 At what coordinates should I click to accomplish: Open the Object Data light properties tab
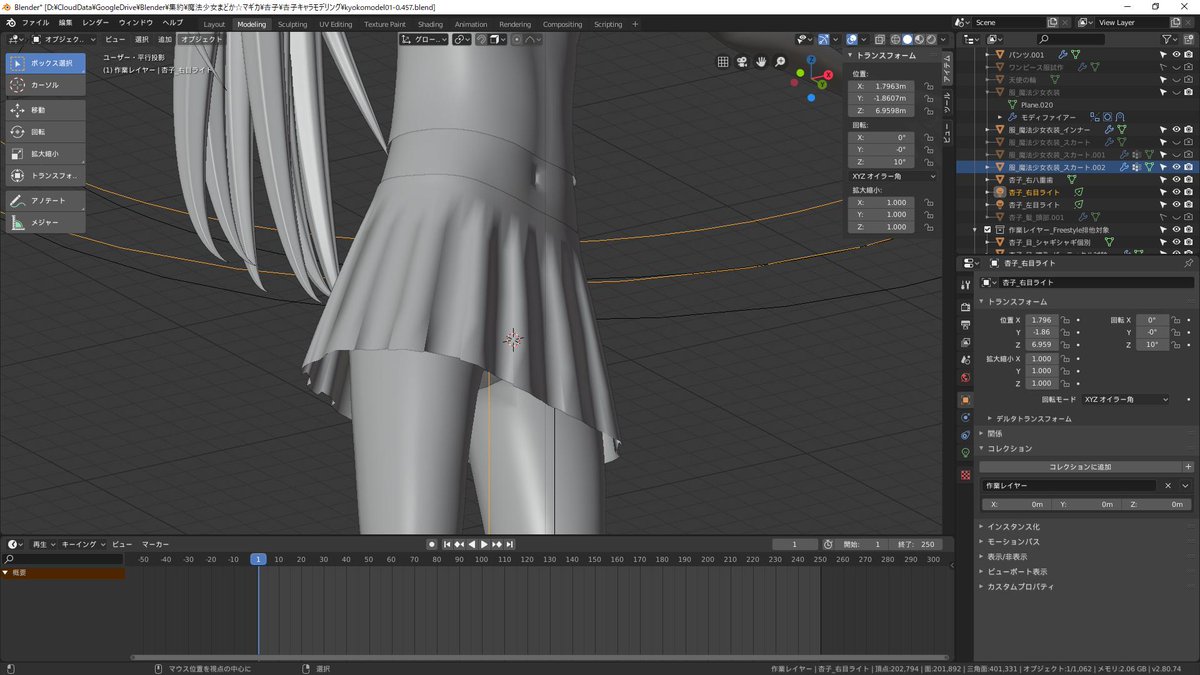pos(965,453)
